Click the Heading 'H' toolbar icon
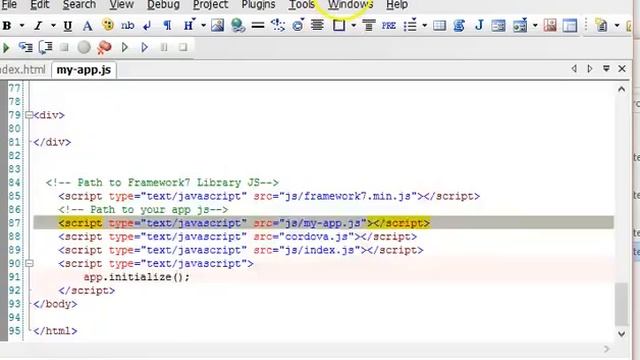The width and height of the screenshot is (640, 360). (x=189, y=25)
